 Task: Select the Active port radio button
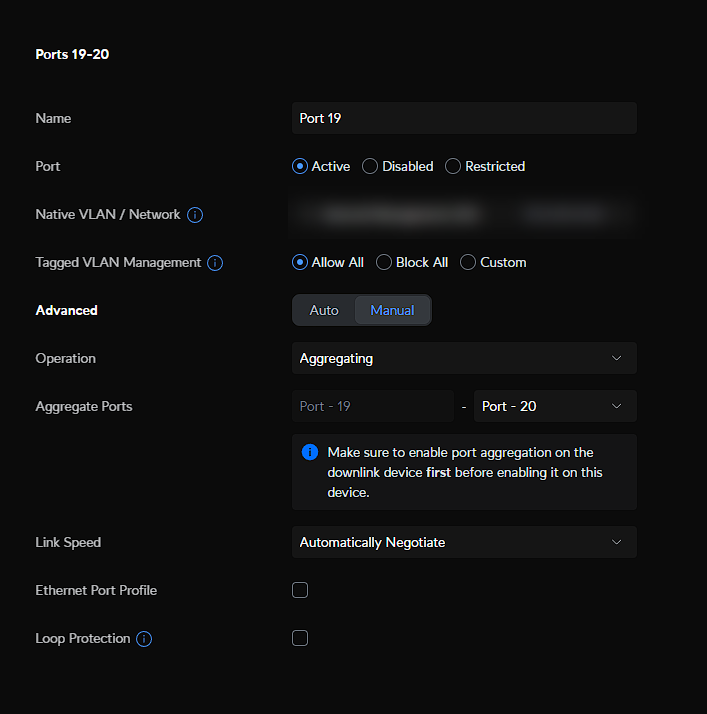300,166
